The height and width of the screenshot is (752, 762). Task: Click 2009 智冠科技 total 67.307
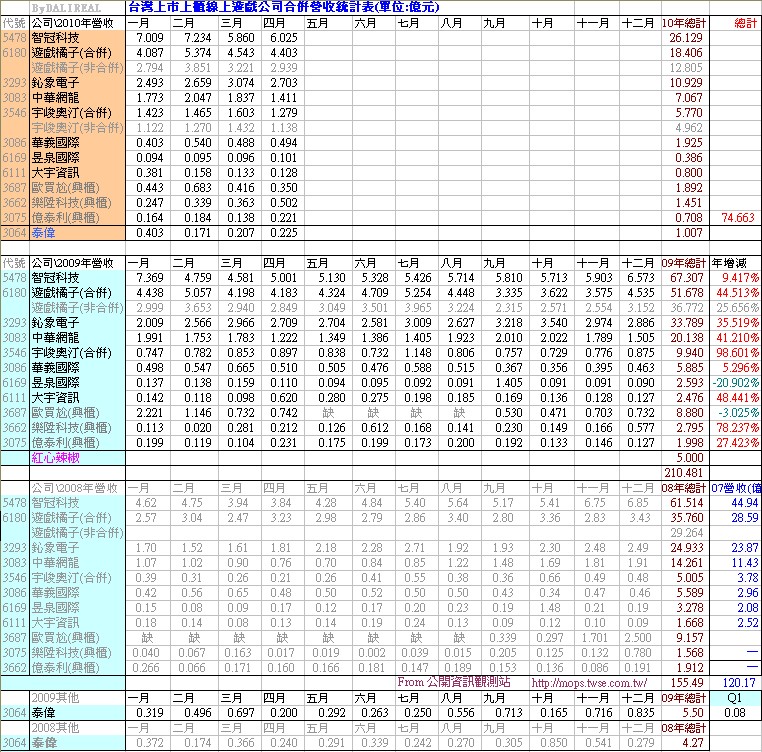686,278
